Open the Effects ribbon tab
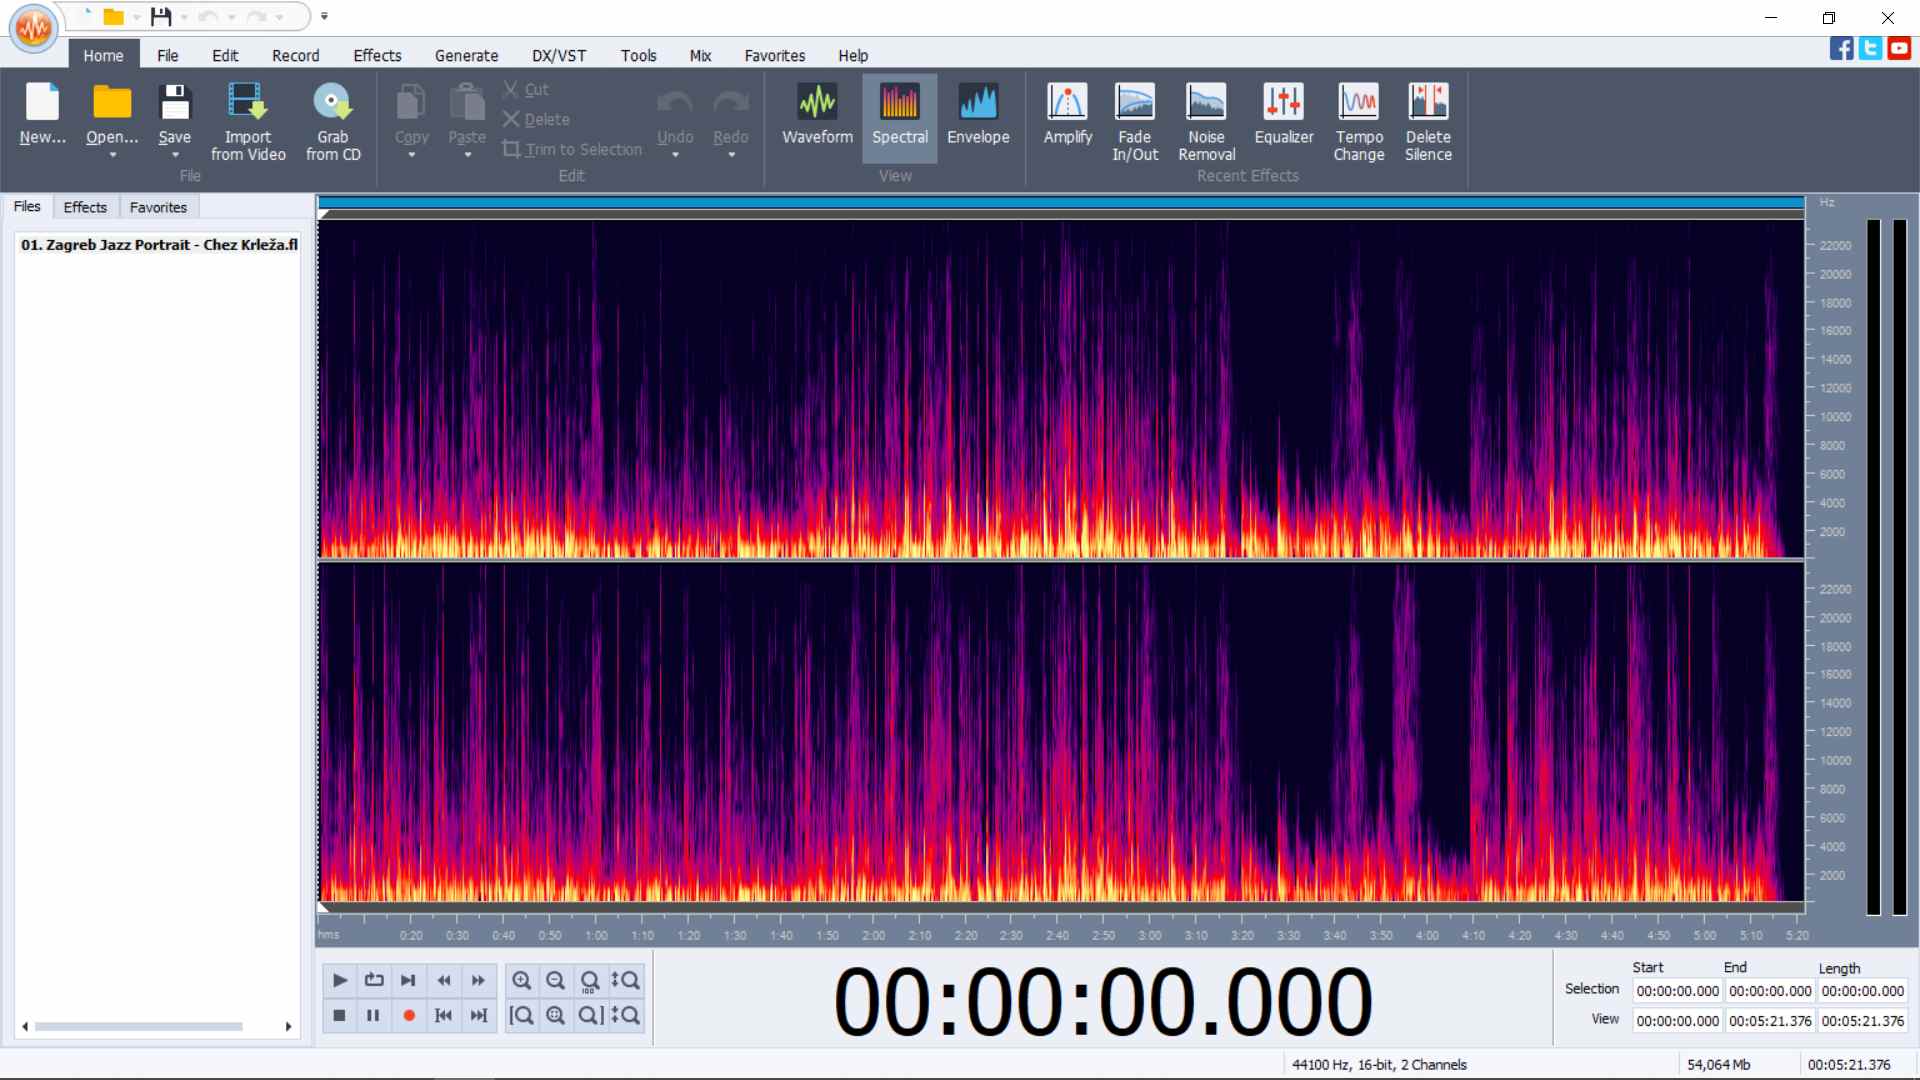The image size is (1920, 1080). point(377,56)
